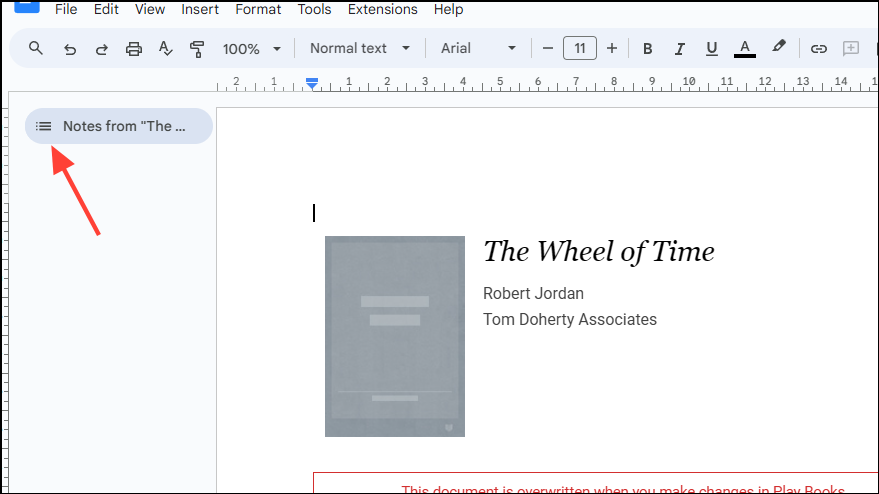Screen dimensions: 879x494
Task: Open the Insert menu
Action: [x=200, y=9]
